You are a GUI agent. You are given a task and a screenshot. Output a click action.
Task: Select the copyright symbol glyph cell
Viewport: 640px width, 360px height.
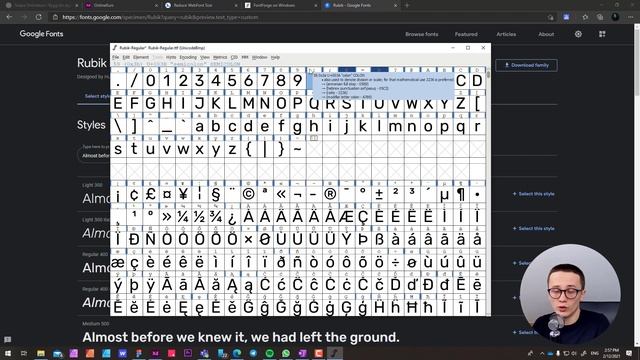coord(249,194)
